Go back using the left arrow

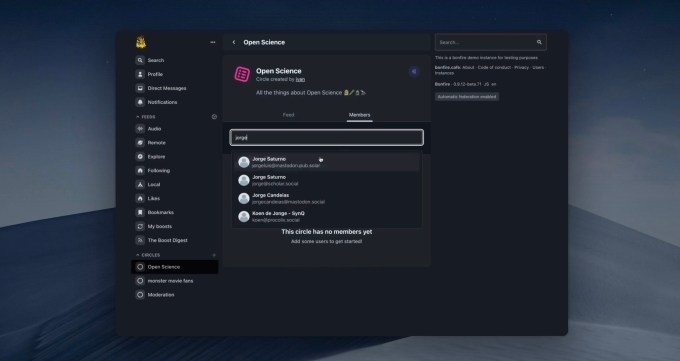[234, 42]
